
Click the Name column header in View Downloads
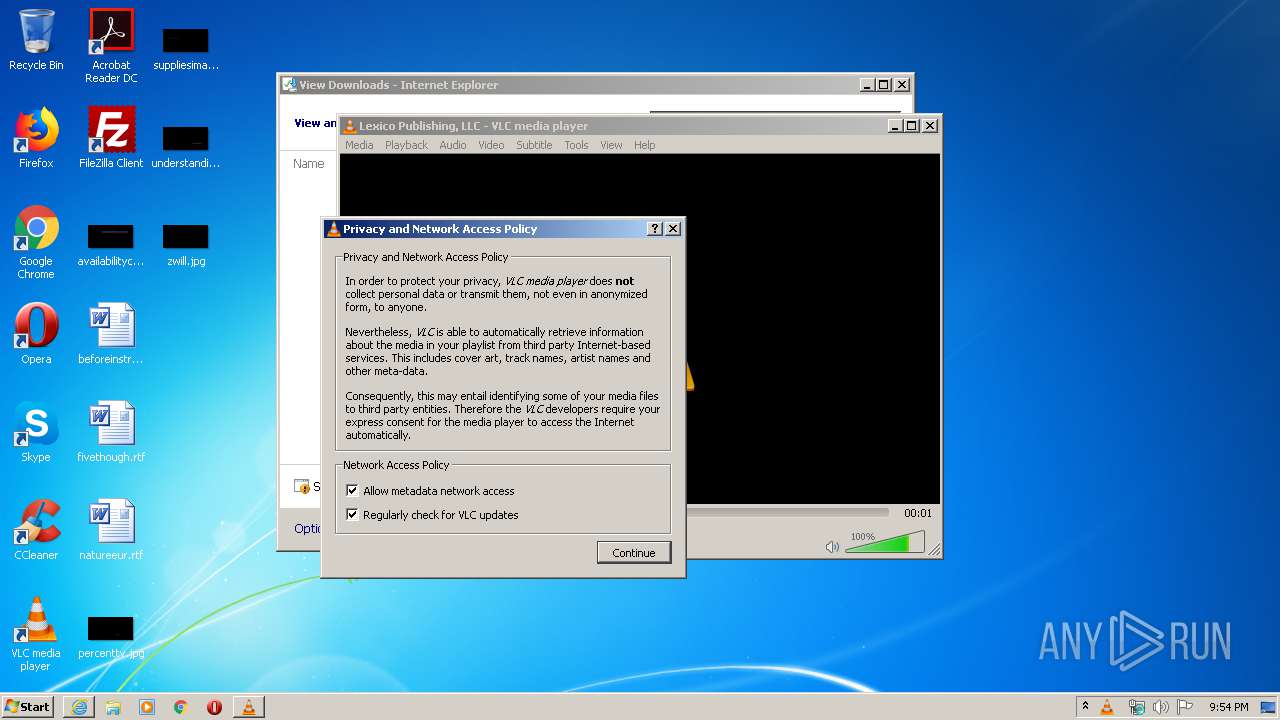tap(309, 164)
